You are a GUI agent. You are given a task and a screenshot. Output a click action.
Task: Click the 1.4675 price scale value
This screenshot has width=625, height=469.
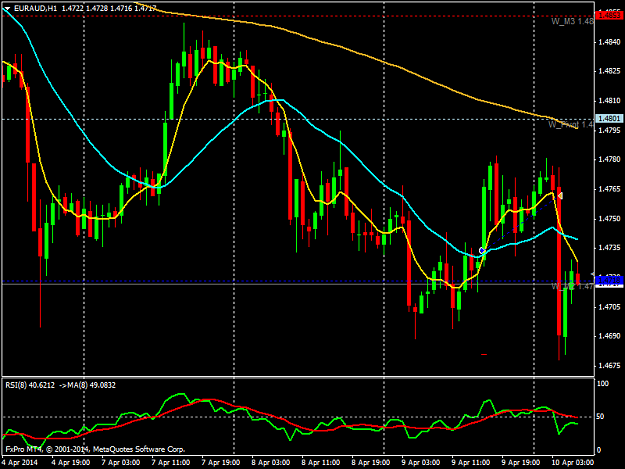pyautogui.click(x=609, y=365)
